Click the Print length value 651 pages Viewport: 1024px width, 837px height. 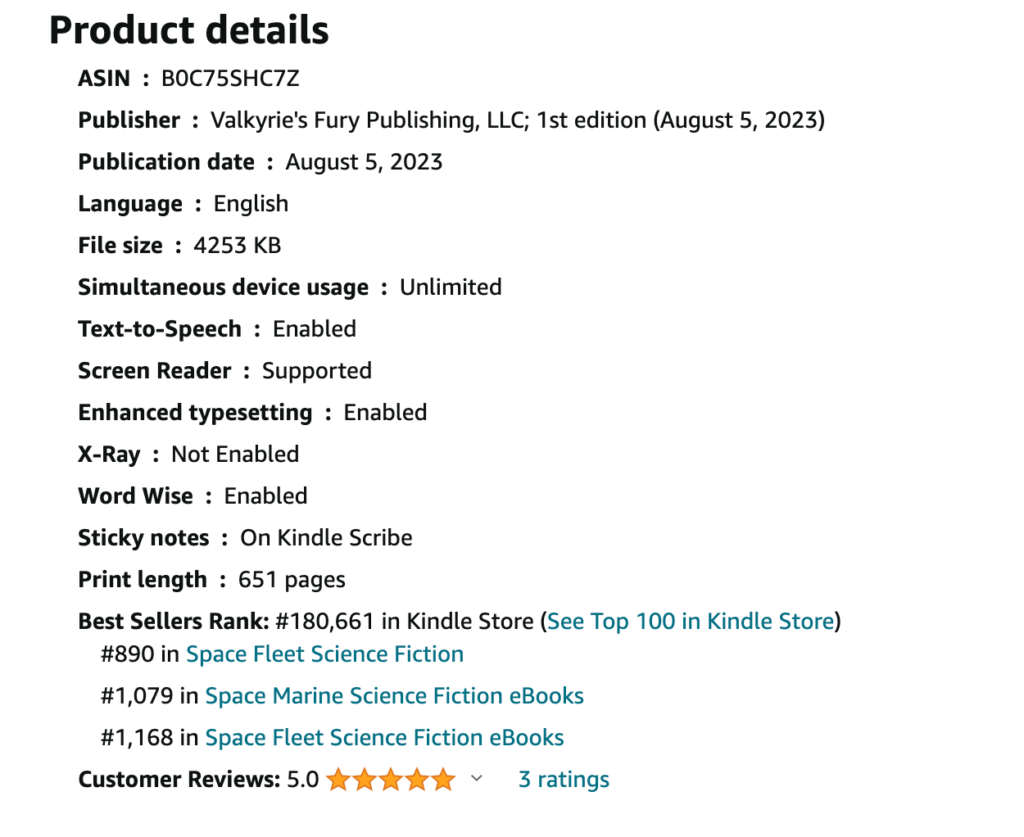coord(291,580)
